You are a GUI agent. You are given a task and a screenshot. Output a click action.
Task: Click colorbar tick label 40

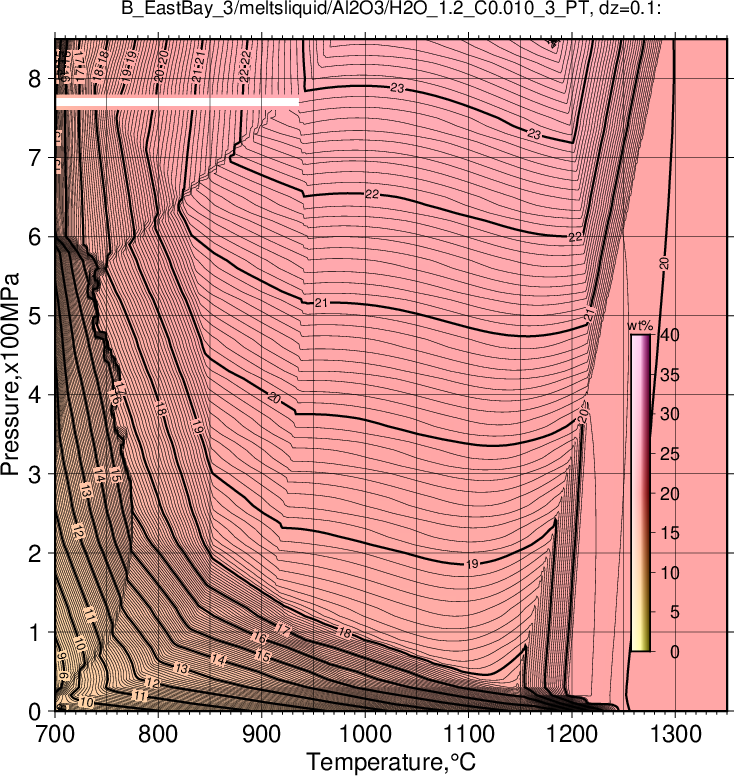click(670, 335)
